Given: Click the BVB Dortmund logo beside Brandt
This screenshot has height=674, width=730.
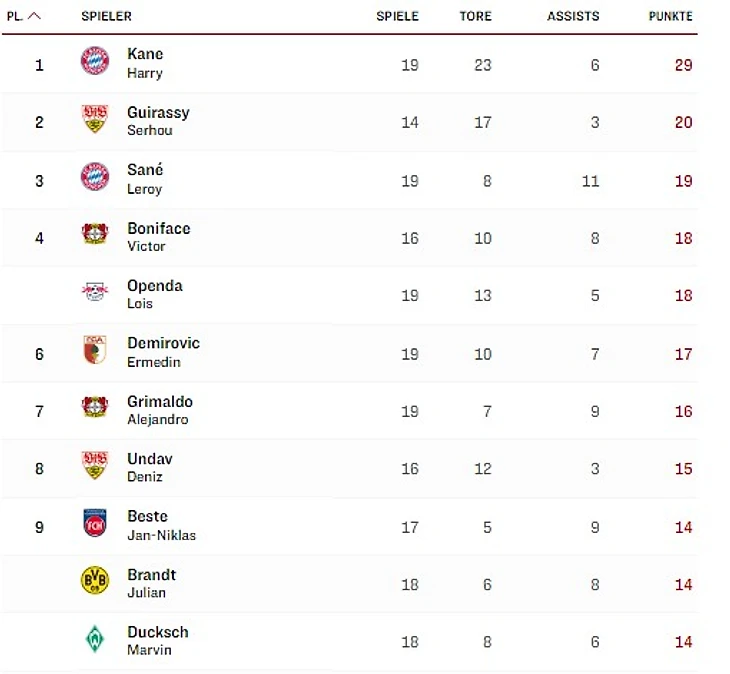Looking at the screenshot, I should tap(95, 581).
